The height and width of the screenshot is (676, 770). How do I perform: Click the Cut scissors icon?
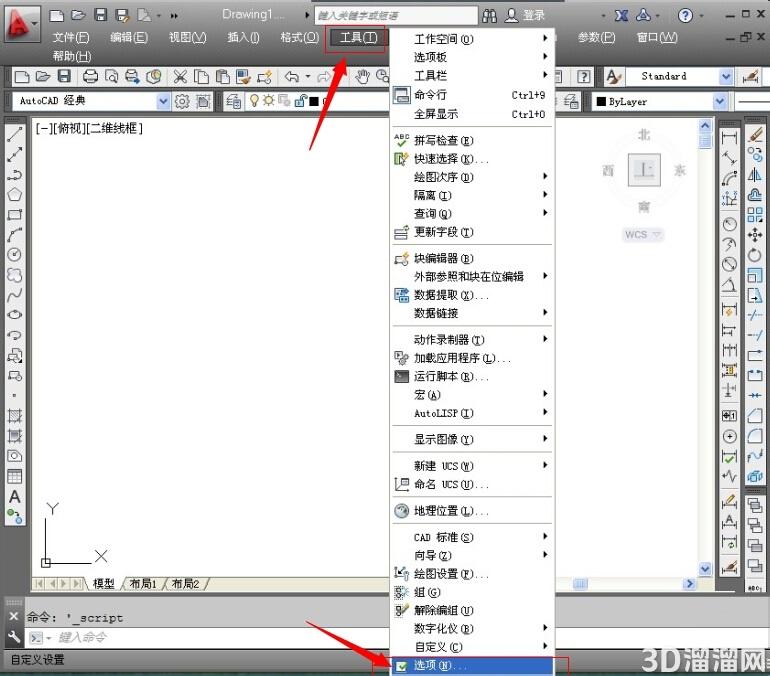point(180,76)
